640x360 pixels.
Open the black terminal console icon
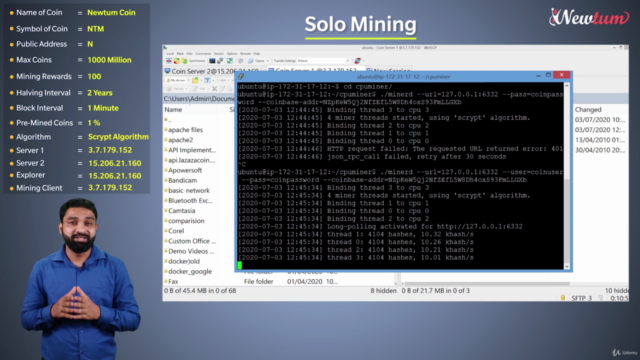coord(212,61)
